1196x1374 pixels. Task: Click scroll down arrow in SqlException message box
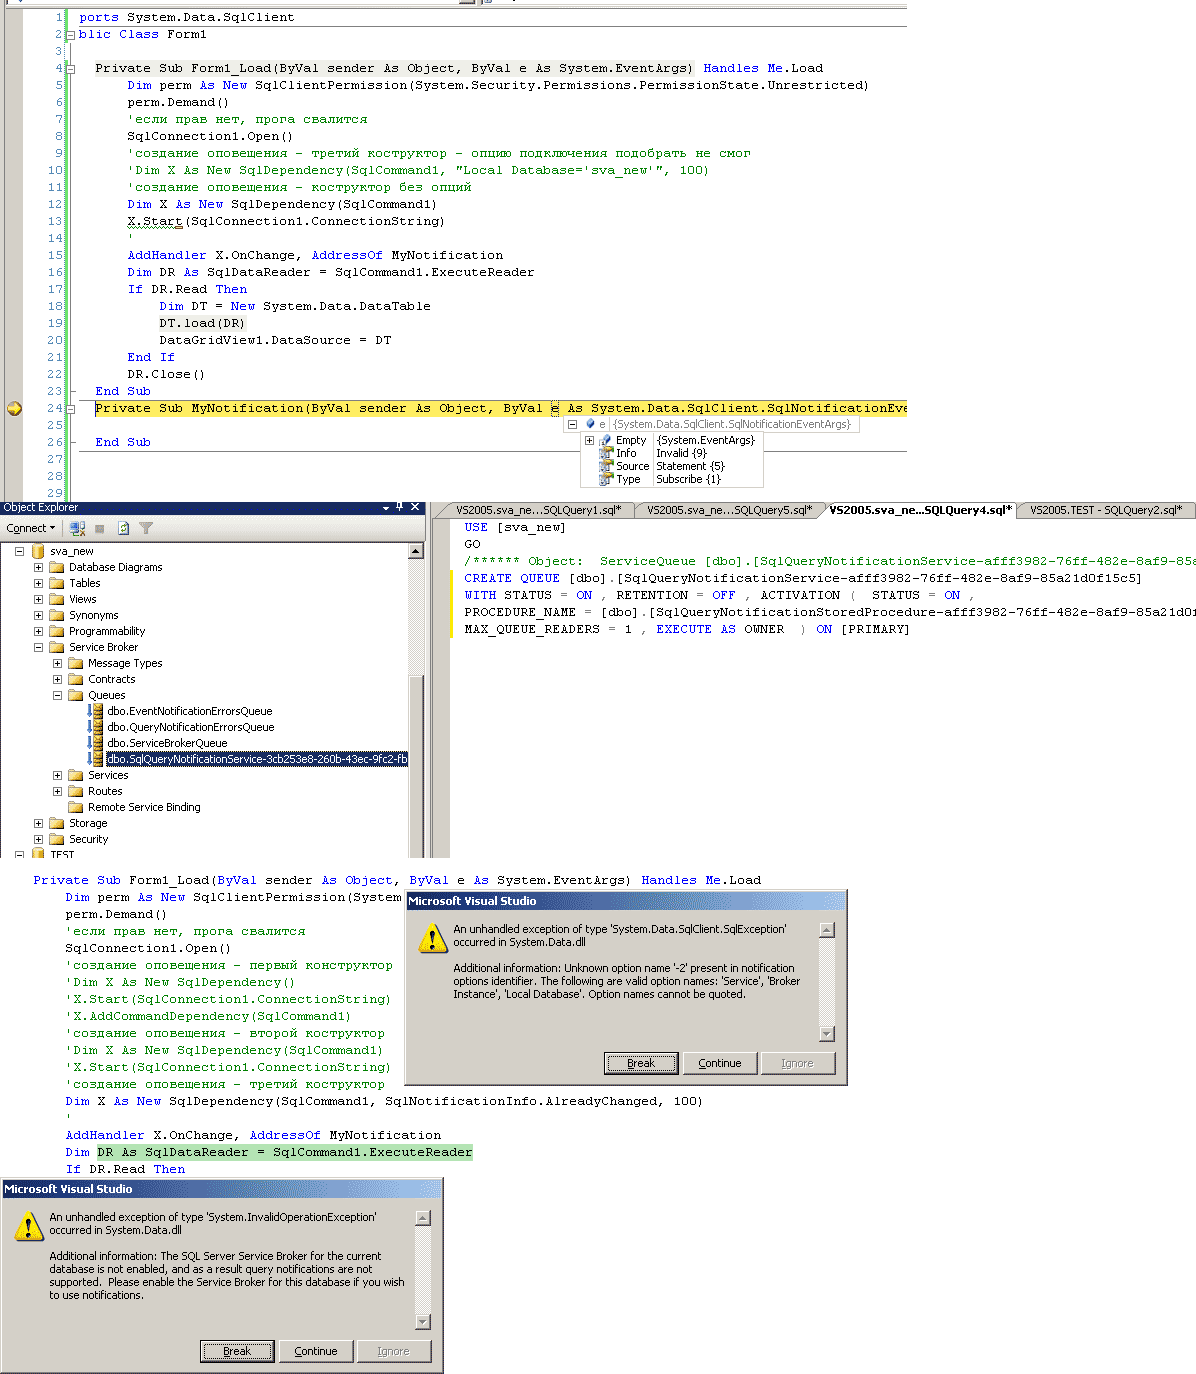(x=827, y=1034)
